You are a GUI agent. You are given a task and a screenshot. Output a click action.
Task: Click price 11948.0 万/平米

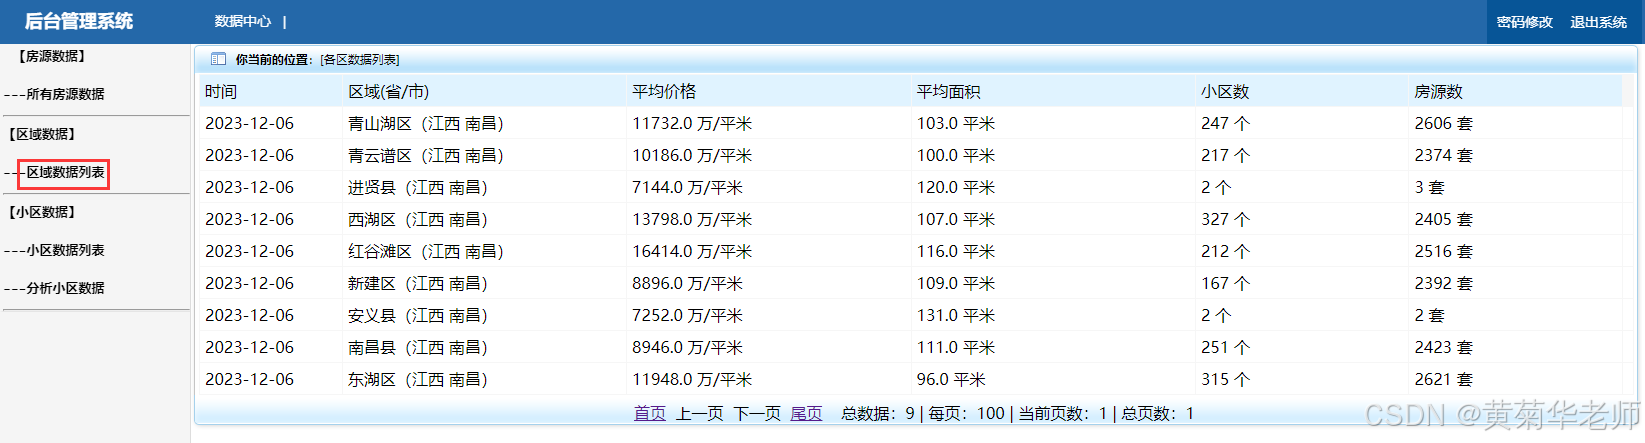tap(692, 379)
